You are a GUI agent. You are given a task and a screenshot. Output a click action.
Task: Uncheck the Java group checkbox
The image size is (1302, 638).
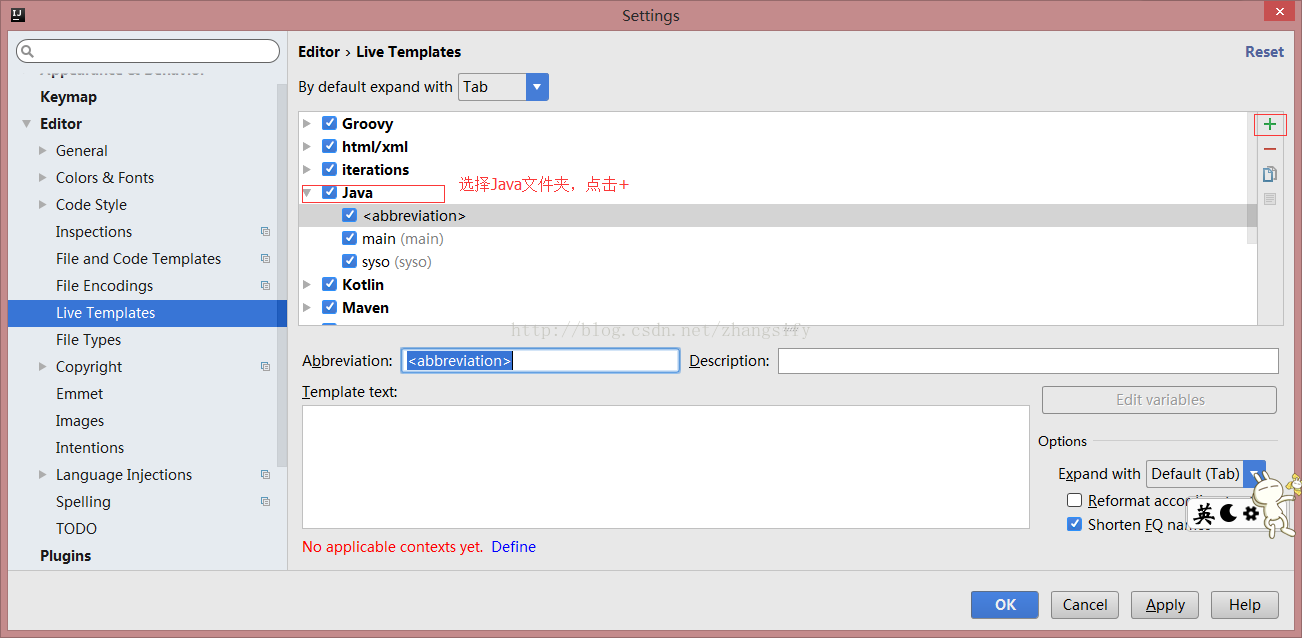329,192
